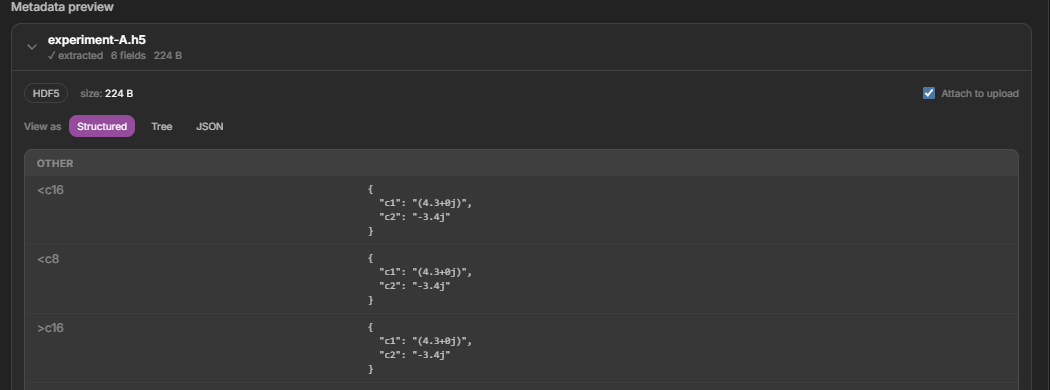The image size is (1050, 390).
Task: Click the Attach to upload label text
Action: point(980,93)
